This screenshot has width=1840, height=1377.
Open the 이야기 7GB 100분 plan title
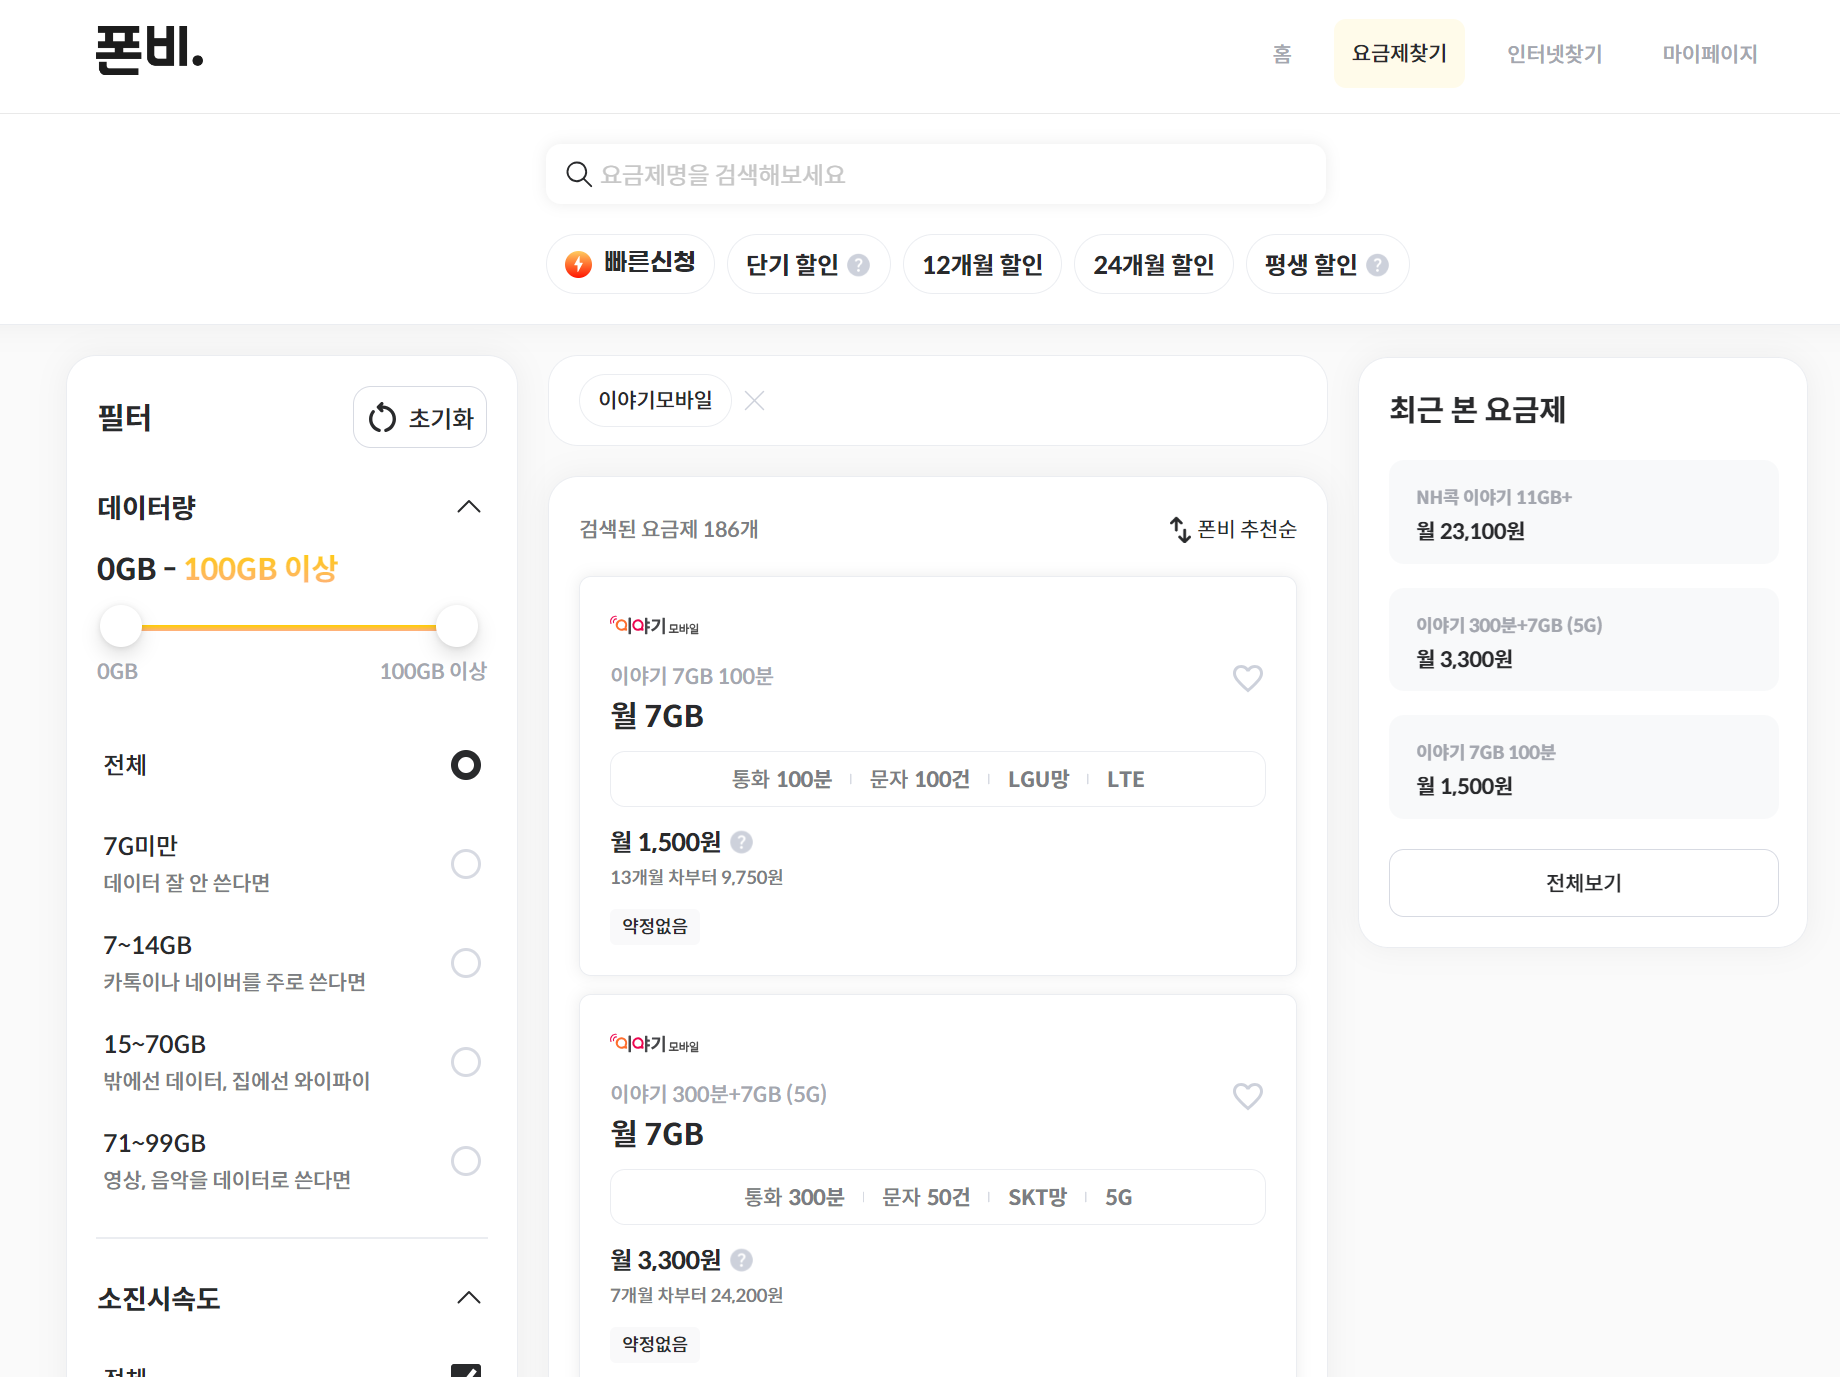tap(692, 676)
